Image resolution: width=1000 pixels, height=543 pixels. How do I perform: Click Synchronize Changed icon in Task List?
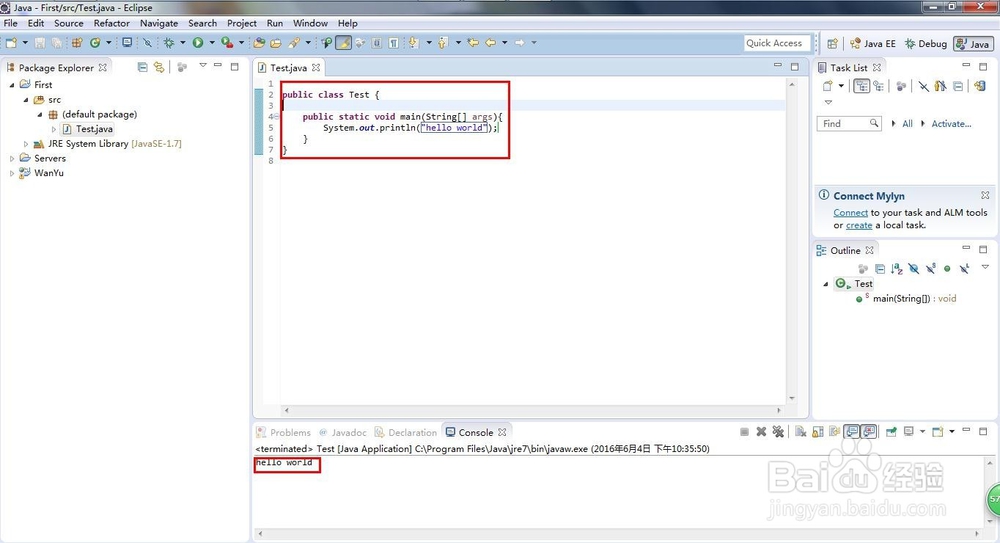(980, 86)
